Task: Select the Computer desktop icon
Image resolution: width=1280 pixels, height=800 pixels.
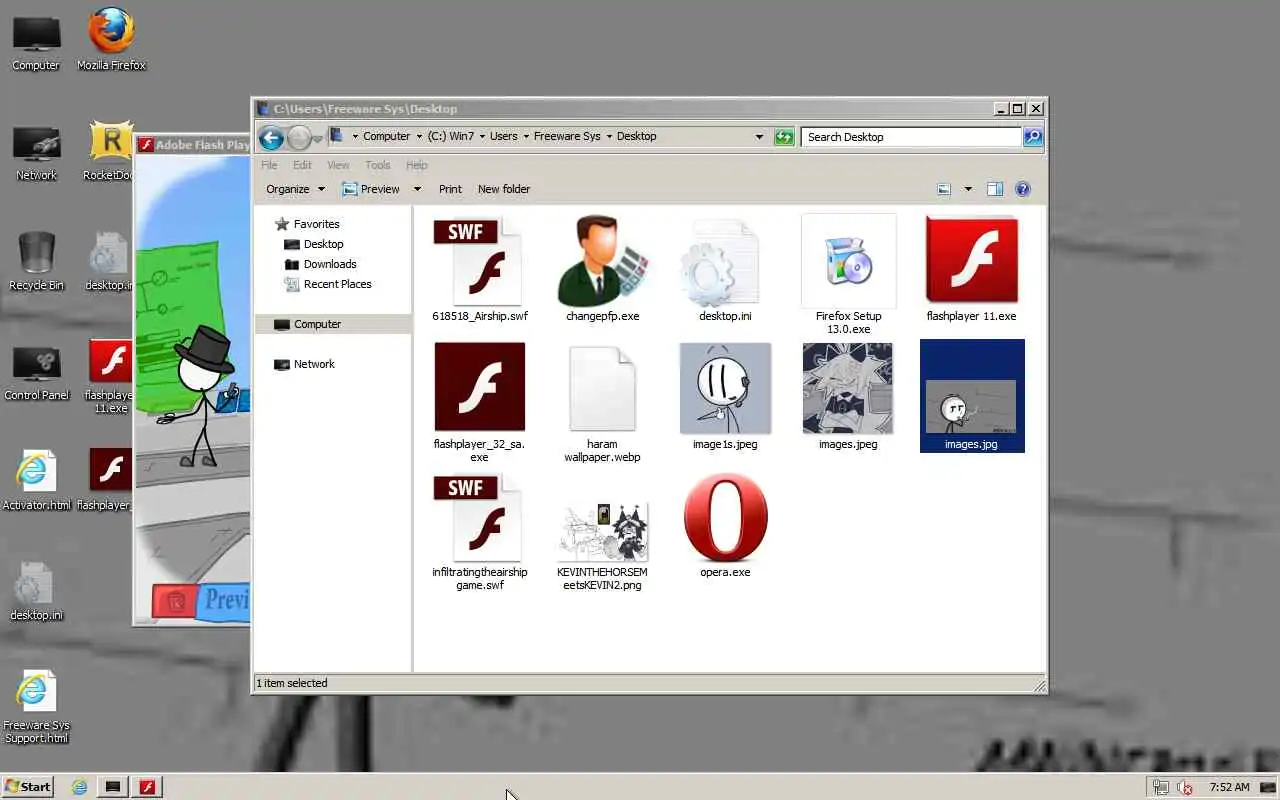Action: coord(36,40)
